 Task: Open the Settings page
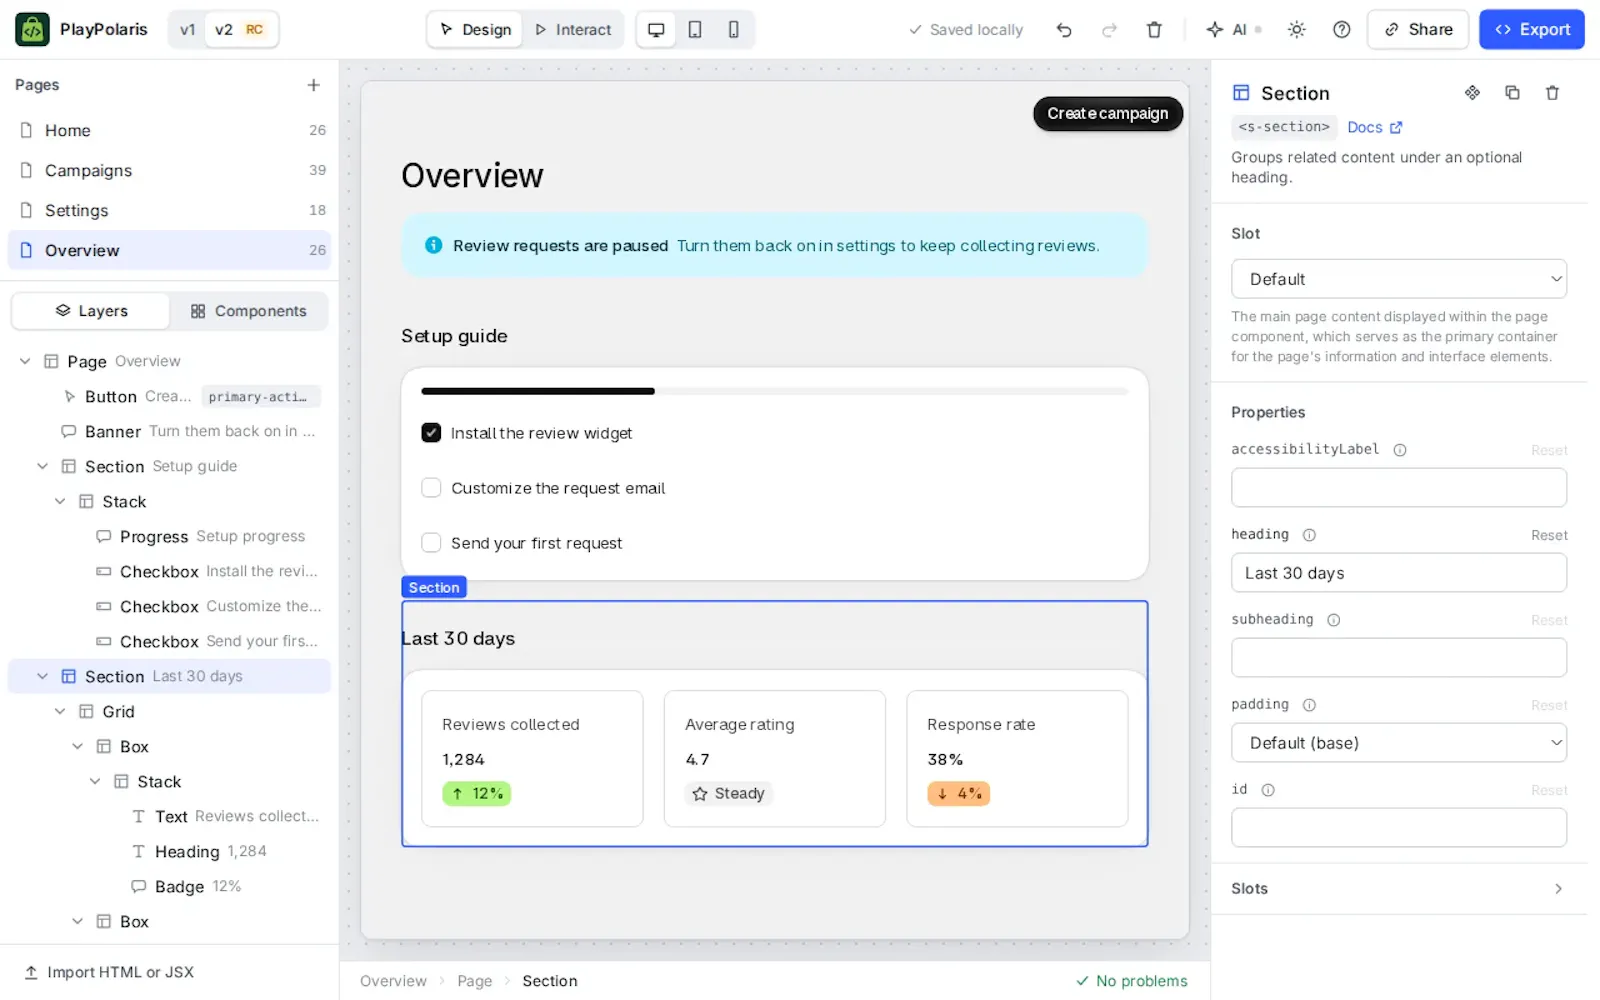click(x=169, y=210)
